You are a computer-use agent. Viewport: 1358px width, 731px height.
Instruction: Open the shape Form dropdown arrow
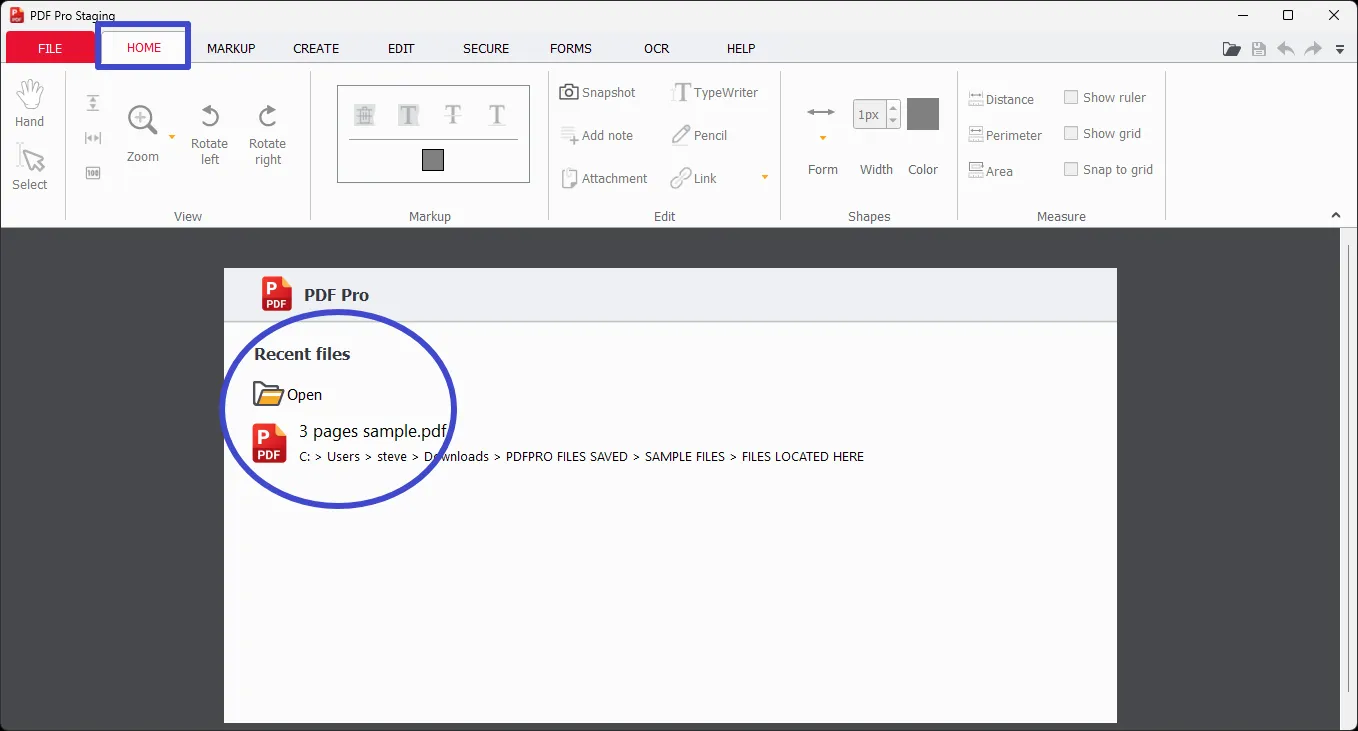[x=822, y=138]
